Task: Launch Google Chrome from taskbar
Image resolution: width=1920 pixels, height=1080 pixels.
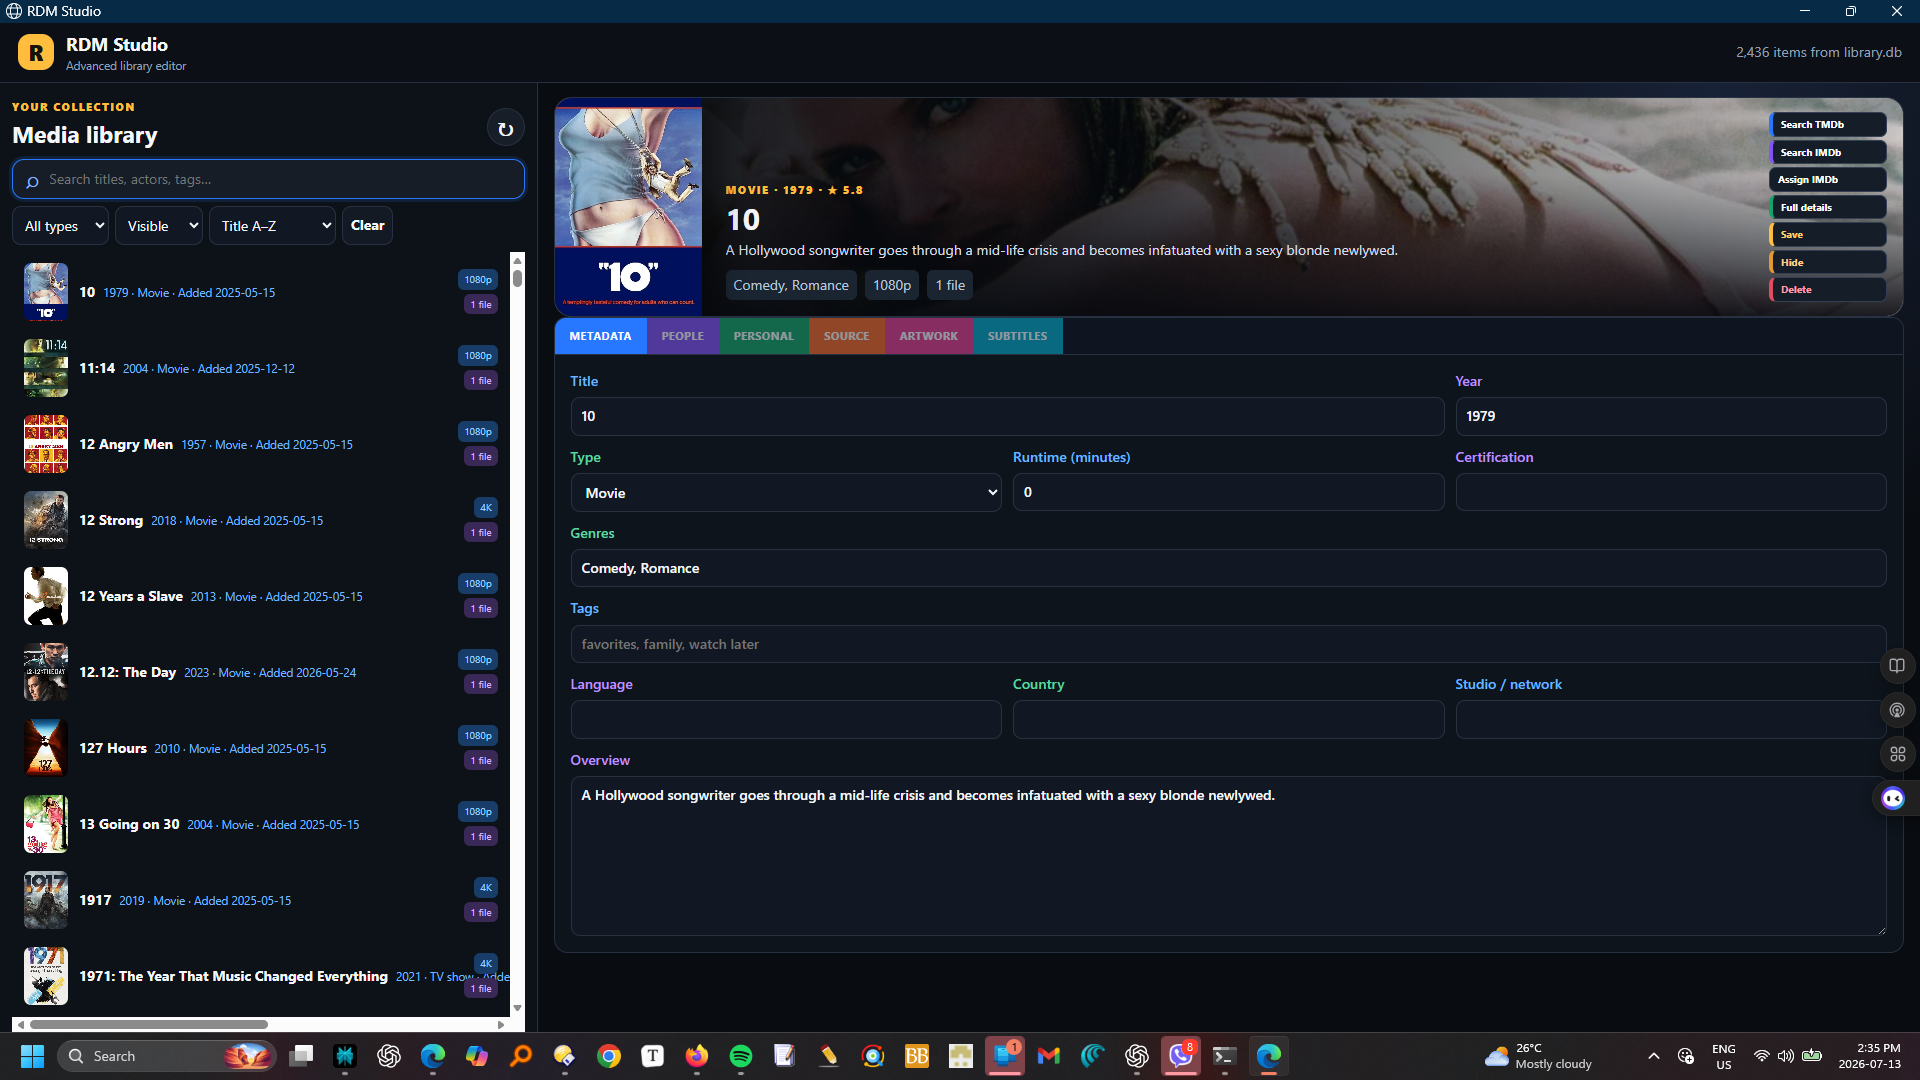Action: tap(609, 1056)
